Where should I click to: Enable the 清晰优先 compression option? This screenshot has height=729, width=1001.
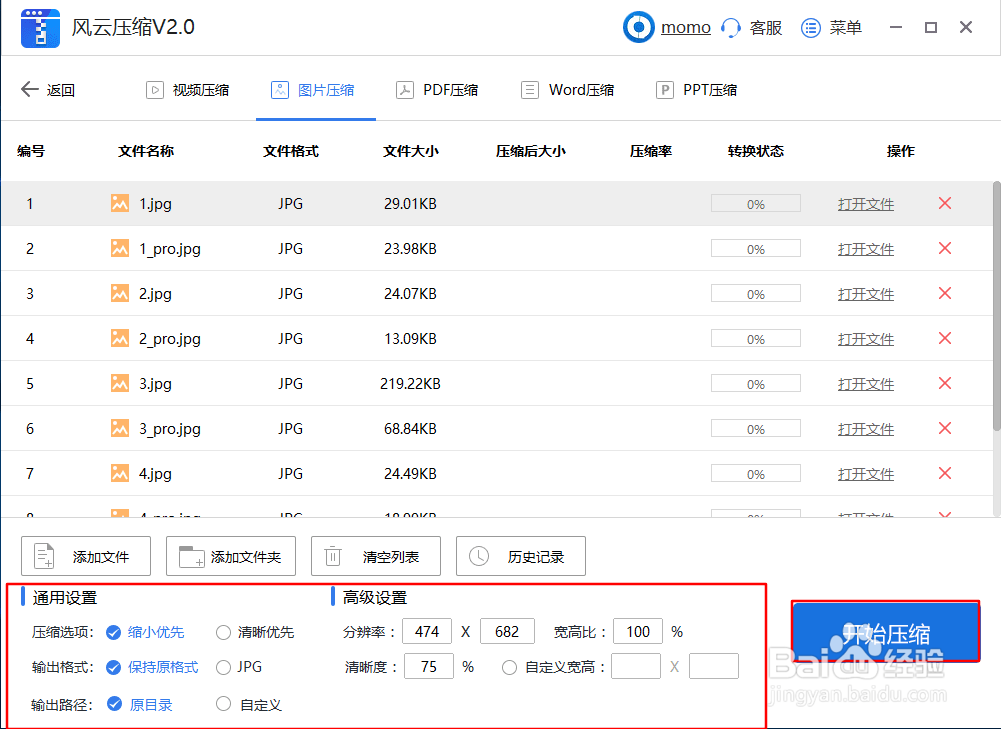coord(222,631)
